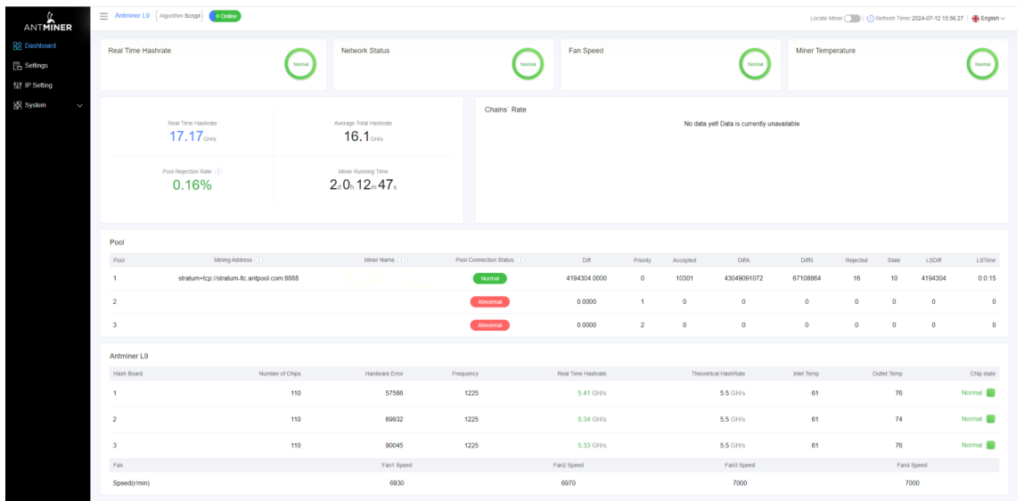This screenshot has width=1024, height=501.
Task: Click the 5.34 GH/s hashrate cell
Action: (x=592, y=419)
